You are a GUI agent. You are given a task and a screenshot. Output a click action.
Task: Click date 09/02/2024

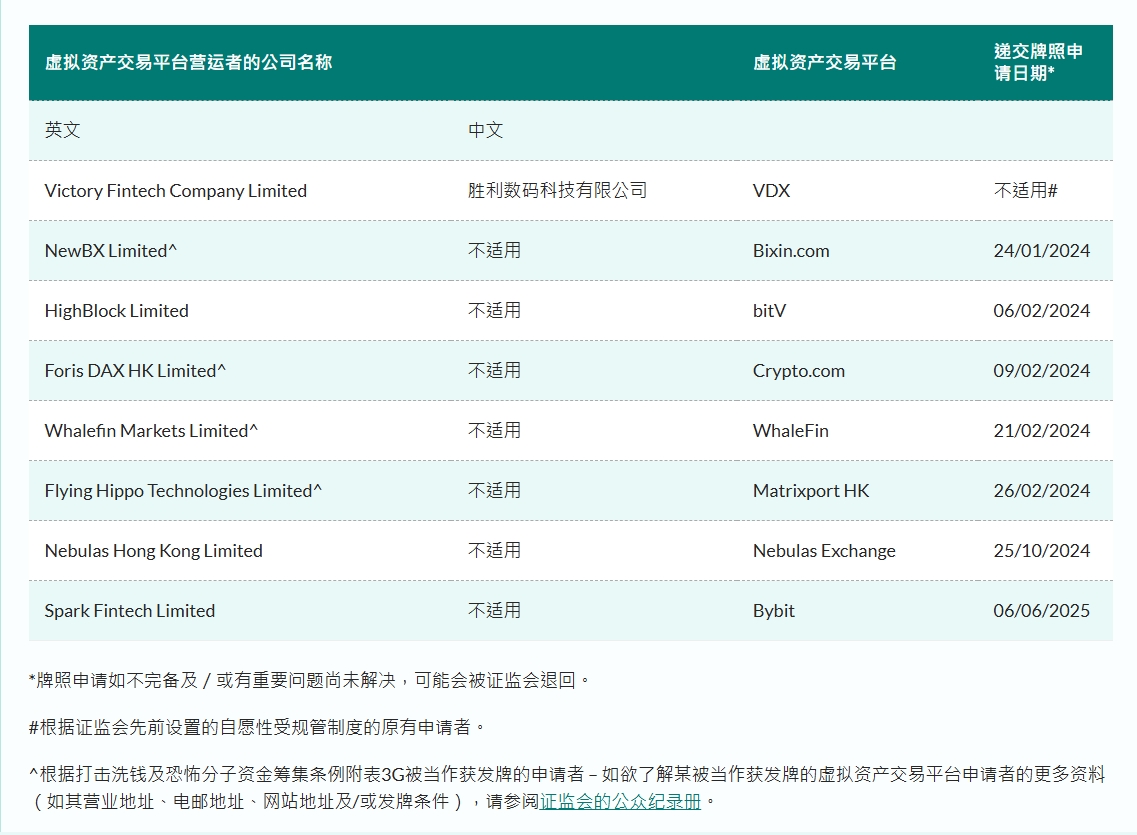1041,371
